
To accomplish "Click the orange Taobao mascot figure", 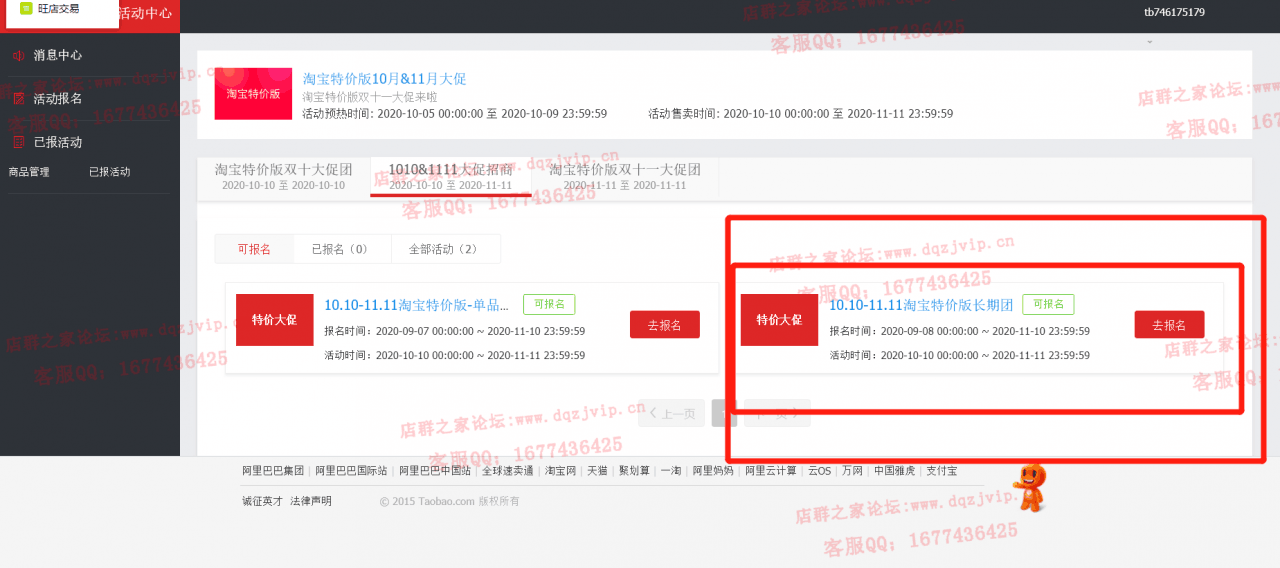I will point(1029,487).
